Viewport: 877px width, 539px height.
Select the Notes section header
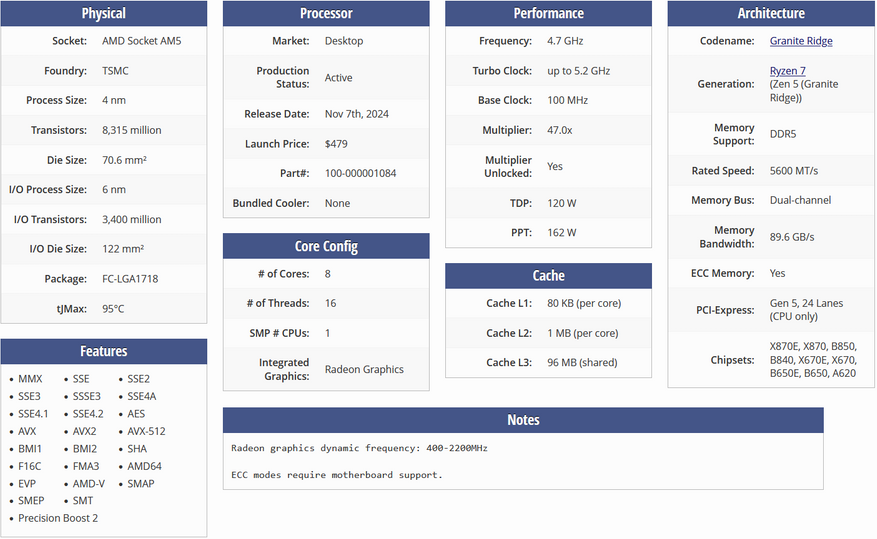coord(523,420)
